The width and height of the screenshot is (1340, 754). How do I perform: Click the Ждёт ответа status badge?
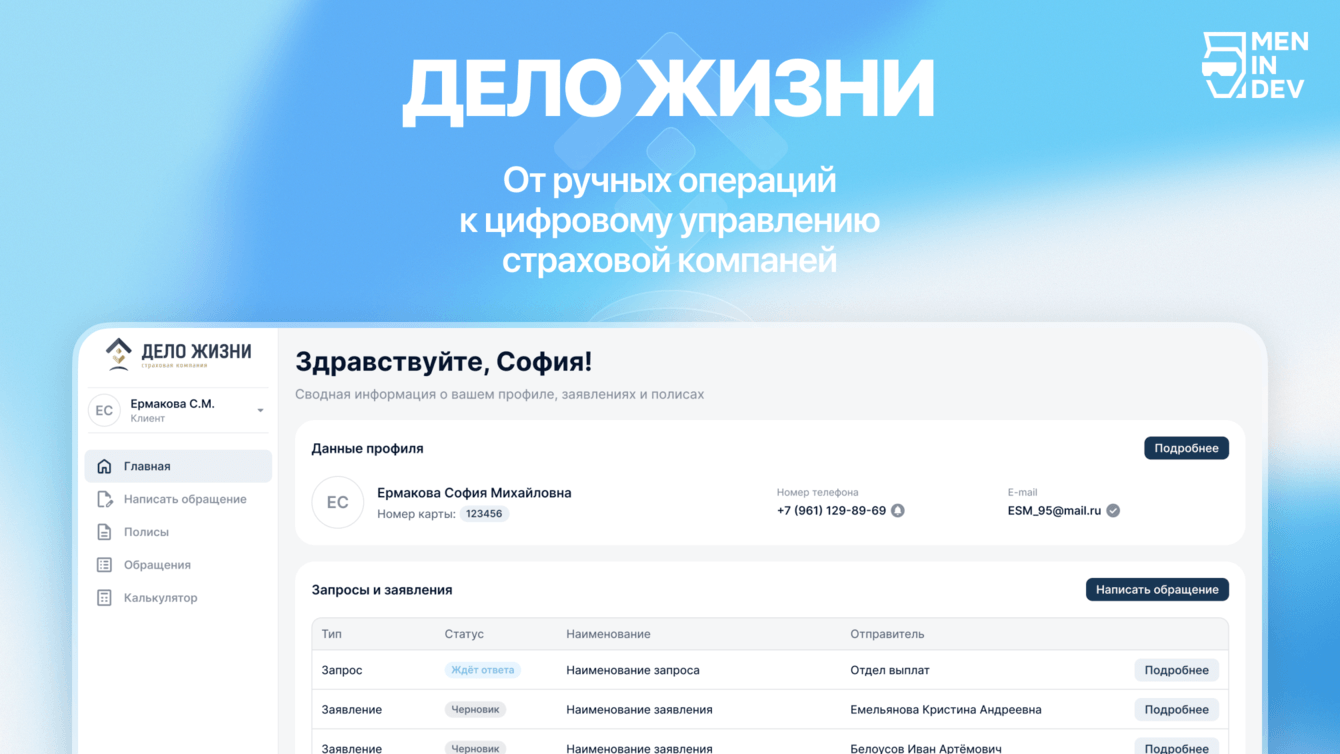482,669
